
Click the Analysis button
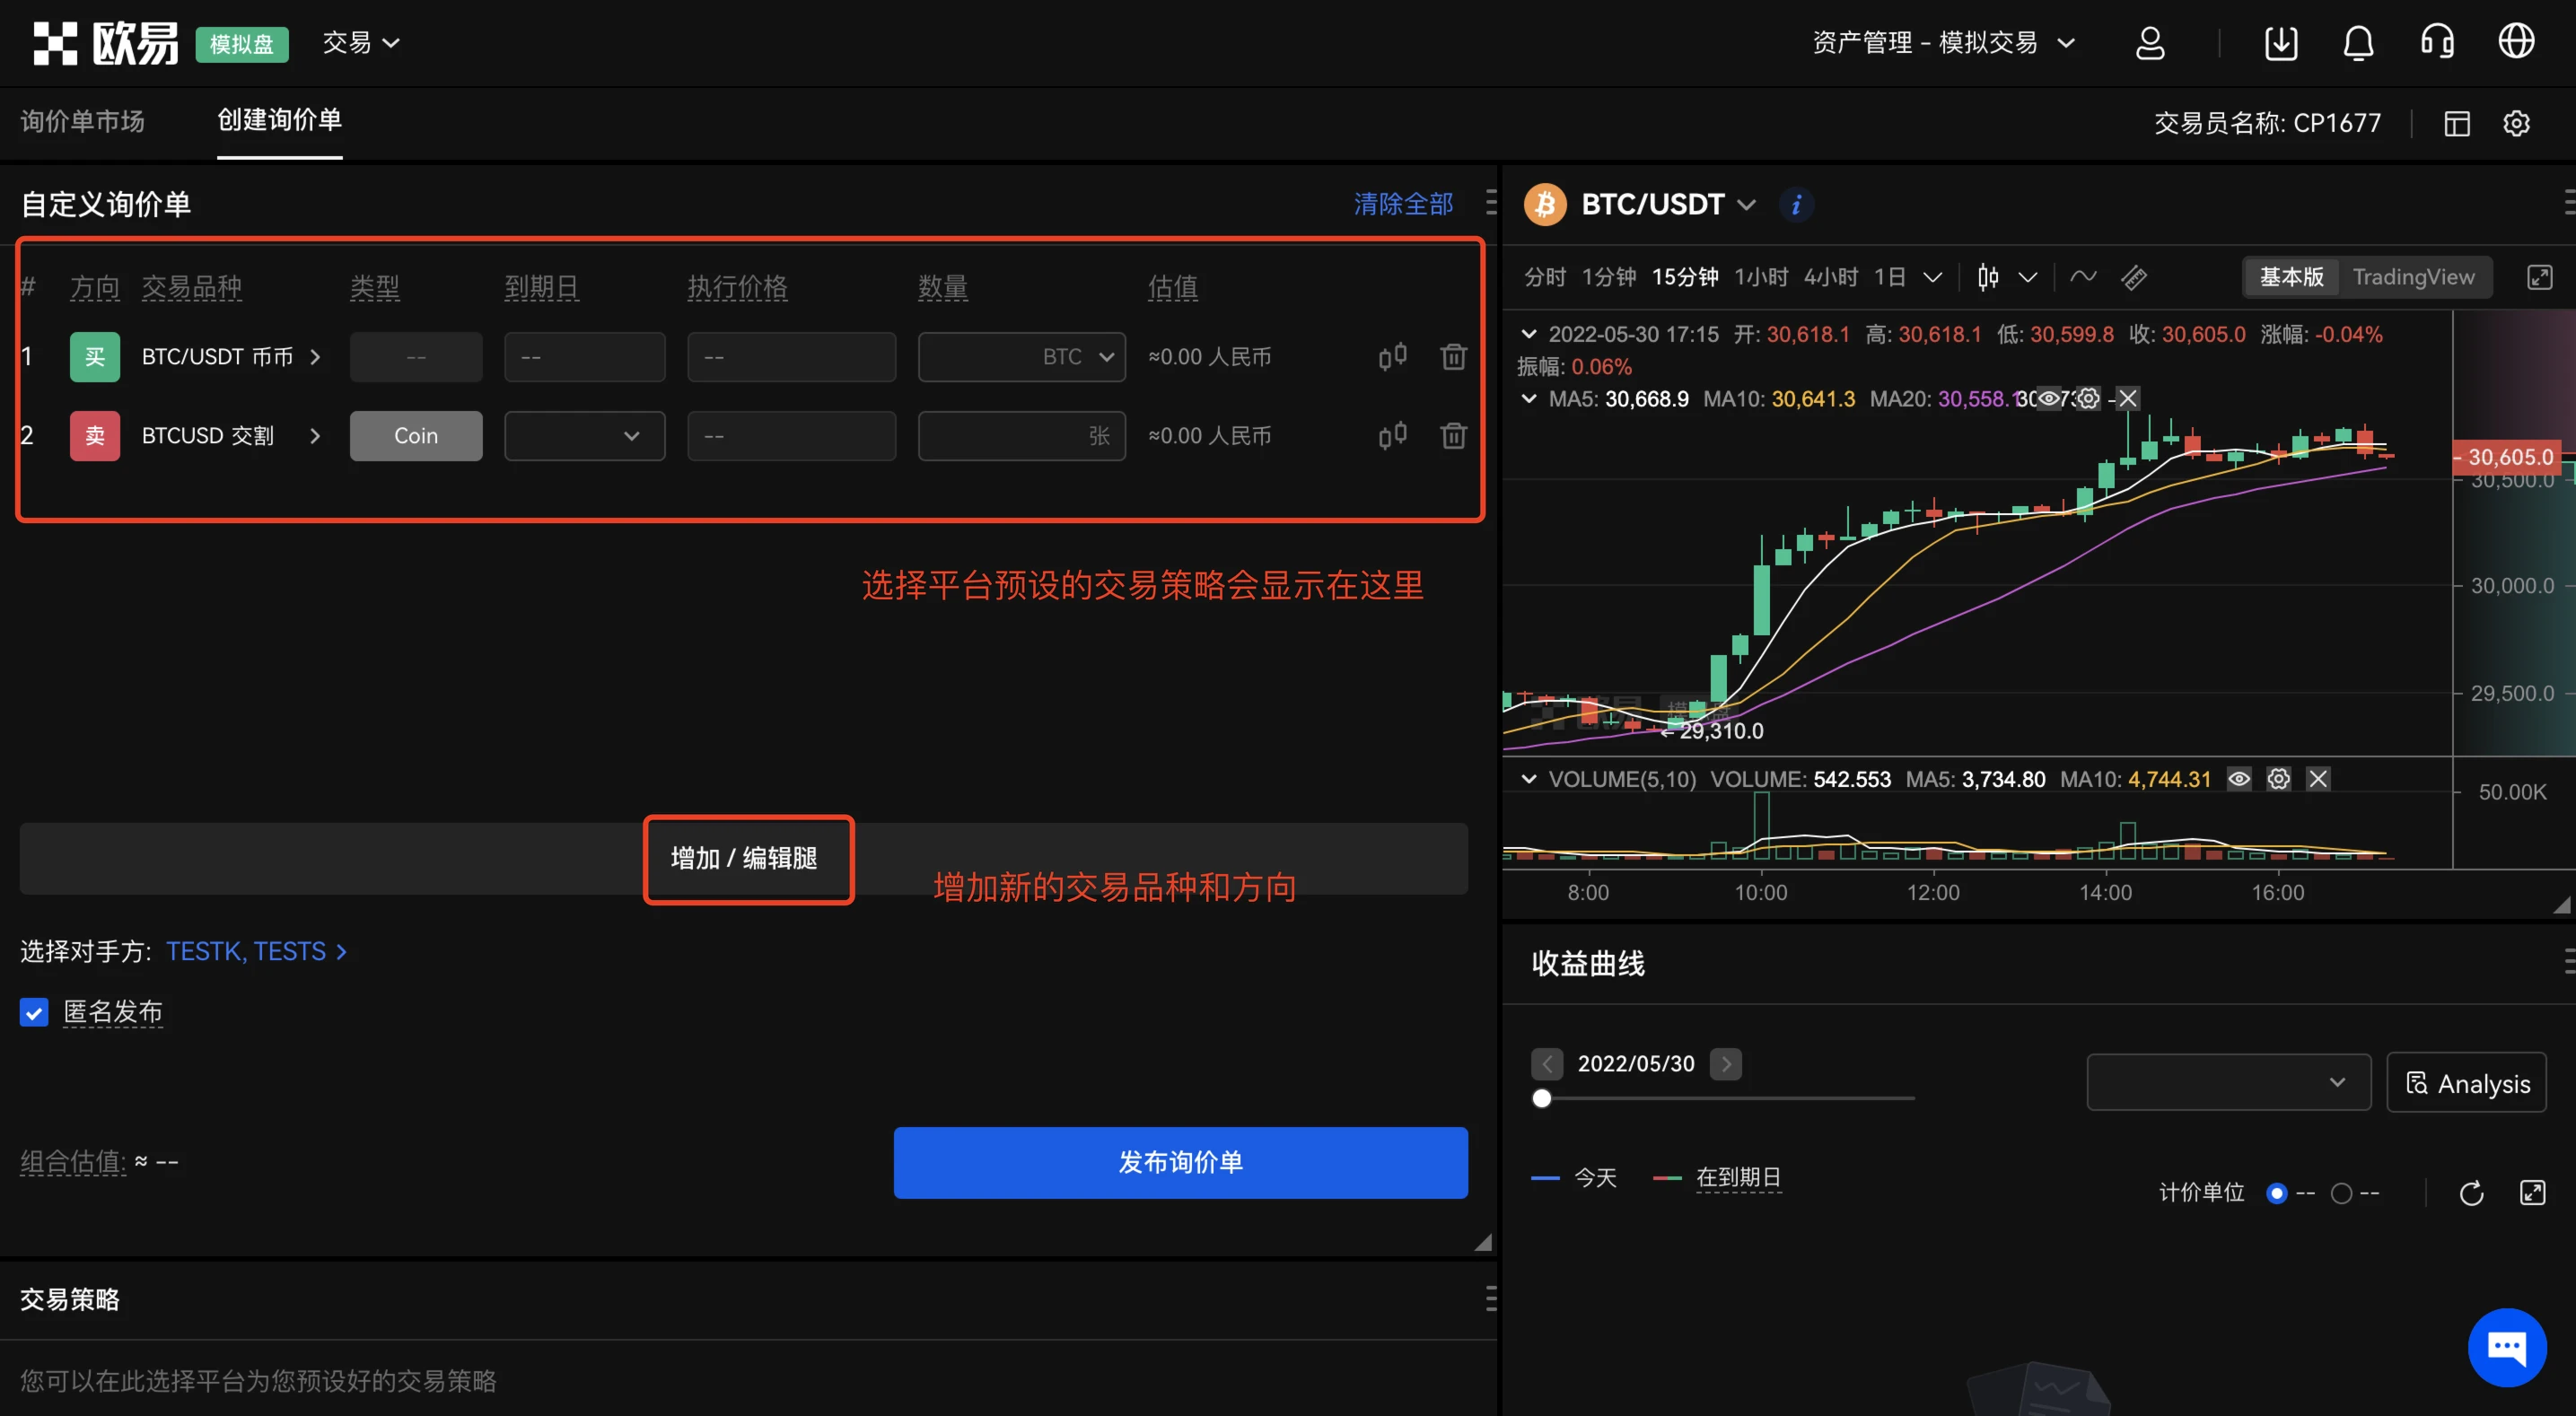click(2466, 1082)
